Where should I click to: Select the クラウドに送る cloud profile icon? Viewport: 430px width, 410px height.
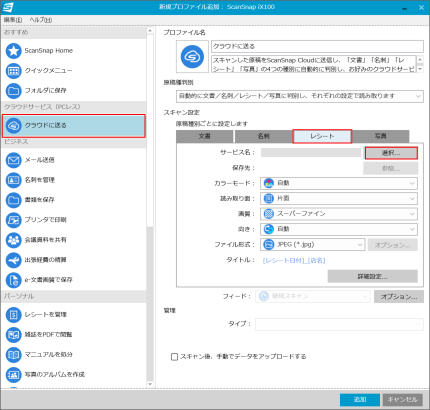14,125
